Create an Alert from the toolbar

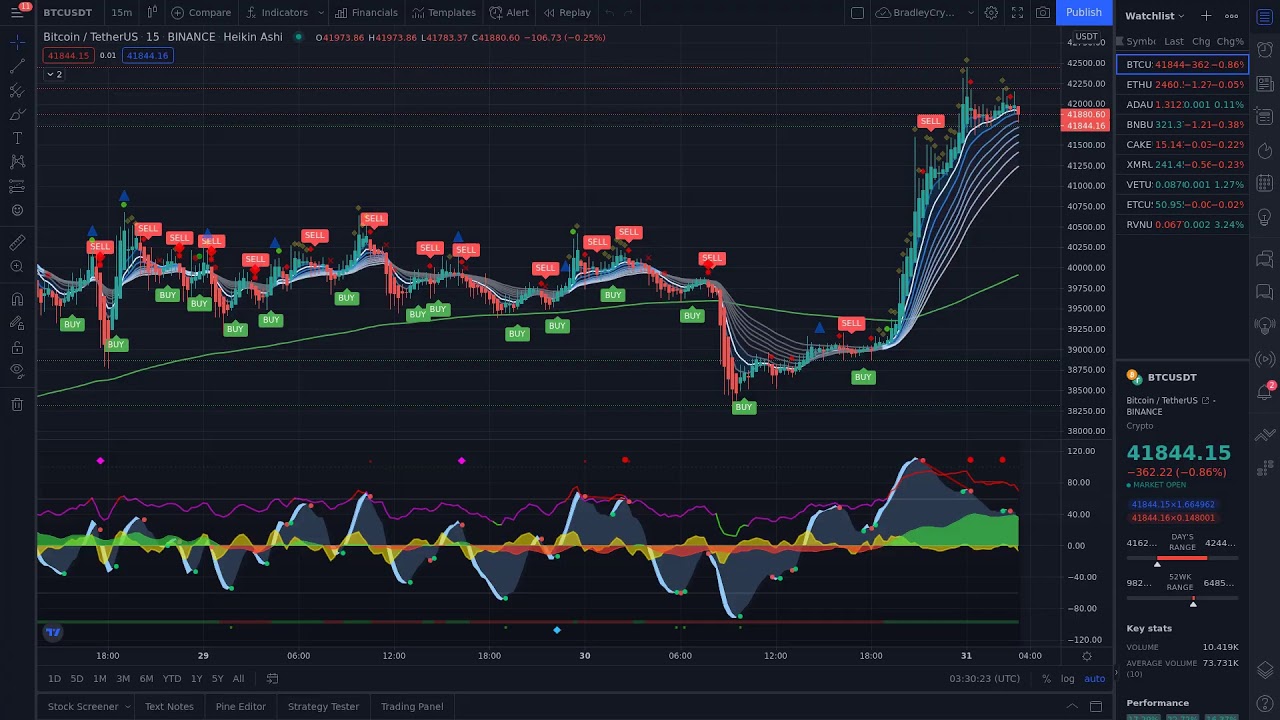coord(509,12)
